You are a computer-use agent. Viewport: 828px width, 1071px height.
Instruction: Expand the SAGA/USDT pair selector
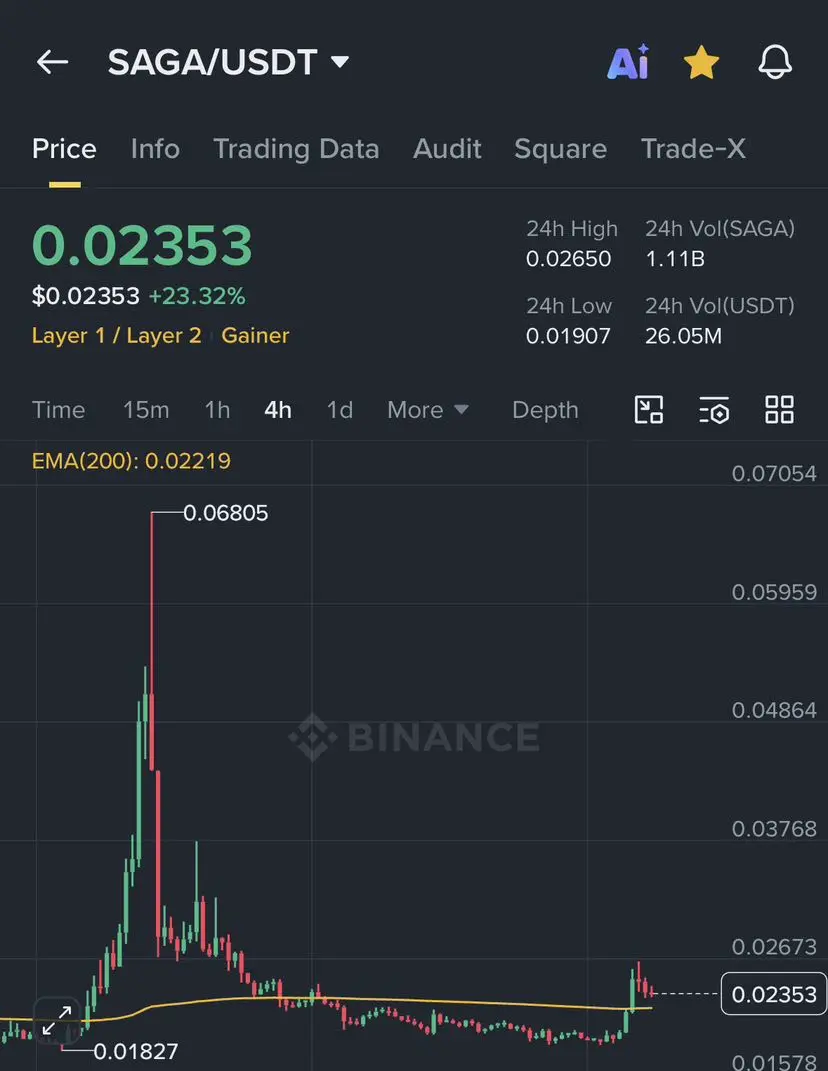click(228, 62)
